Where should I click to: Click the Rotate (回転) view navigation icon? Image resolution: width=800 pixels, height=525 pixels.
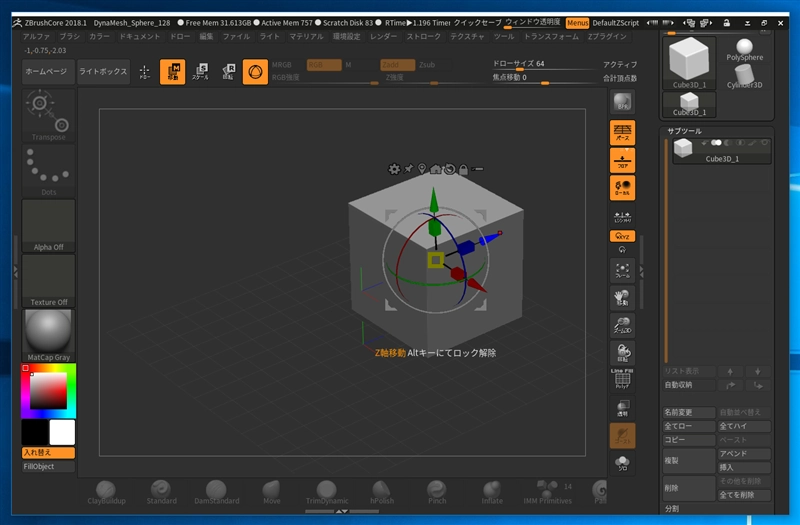pyautogui.click(x=622, y=353)
